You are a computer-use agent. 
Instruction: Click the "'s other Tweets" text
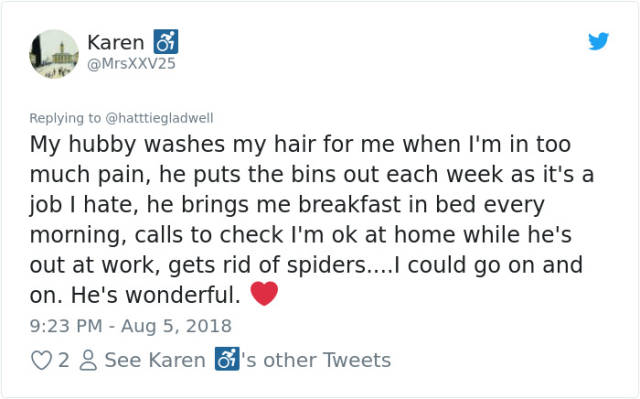[x=316, y=360]
